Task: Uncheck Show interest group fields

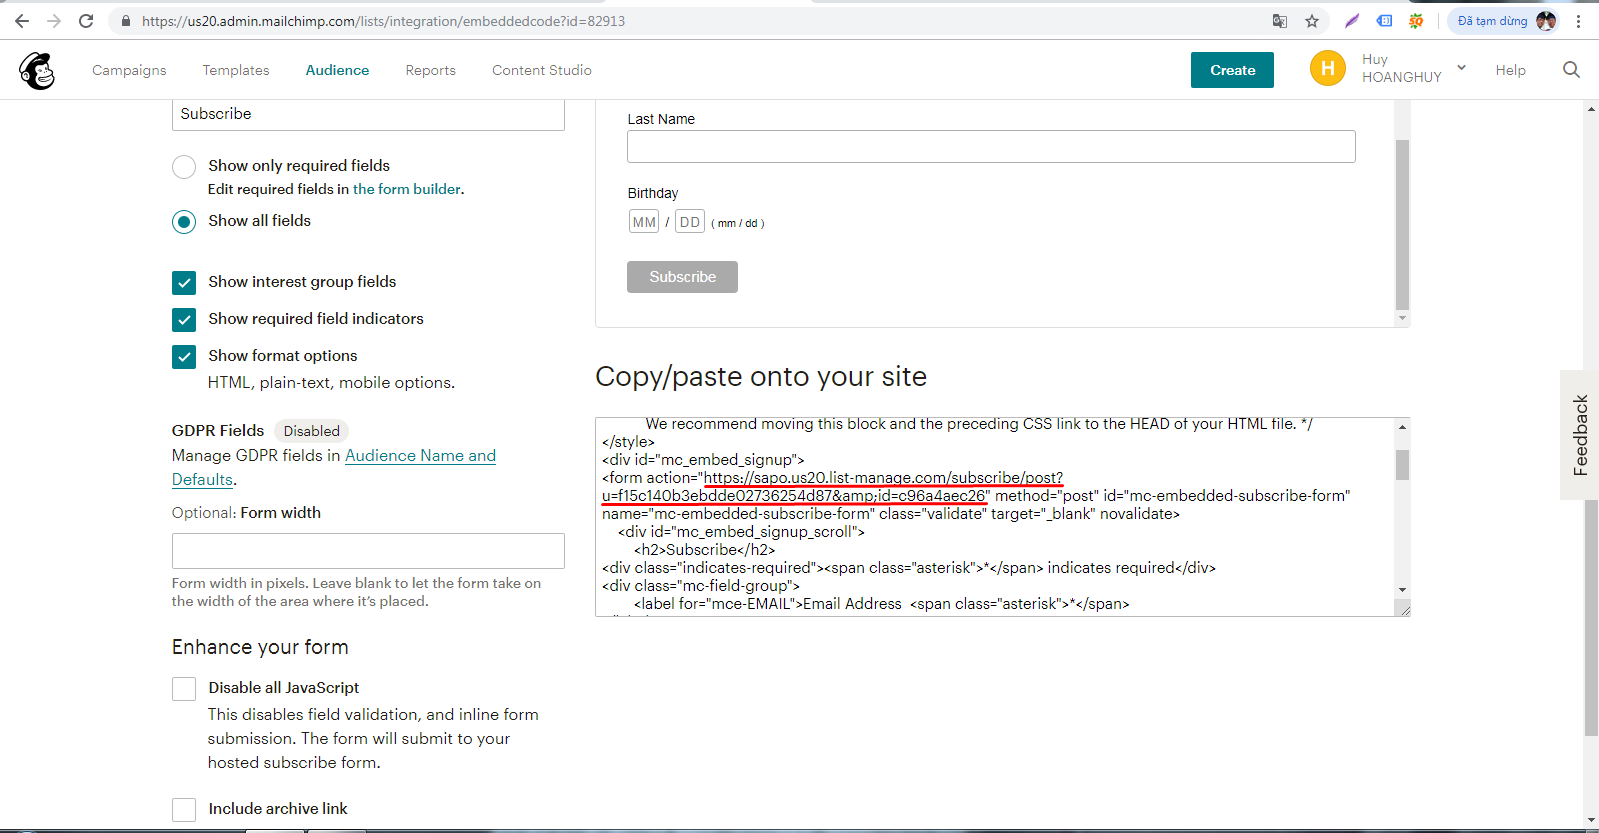Action: pos(184,283)
